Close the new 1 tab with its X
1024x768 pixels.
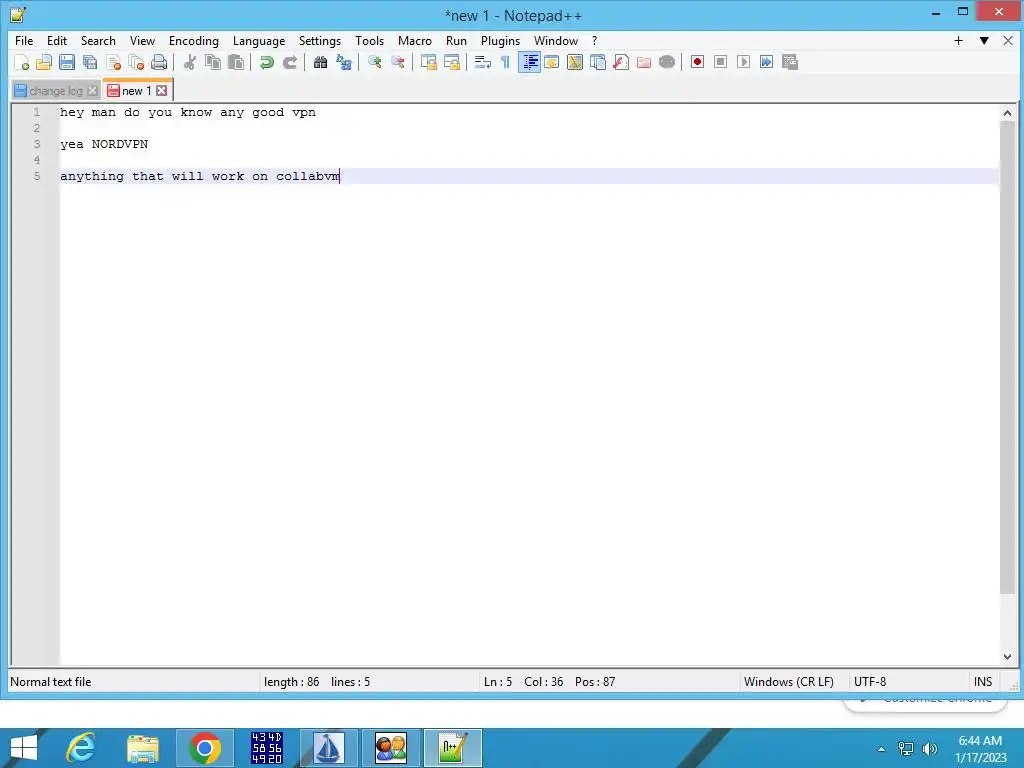[161, 91]
